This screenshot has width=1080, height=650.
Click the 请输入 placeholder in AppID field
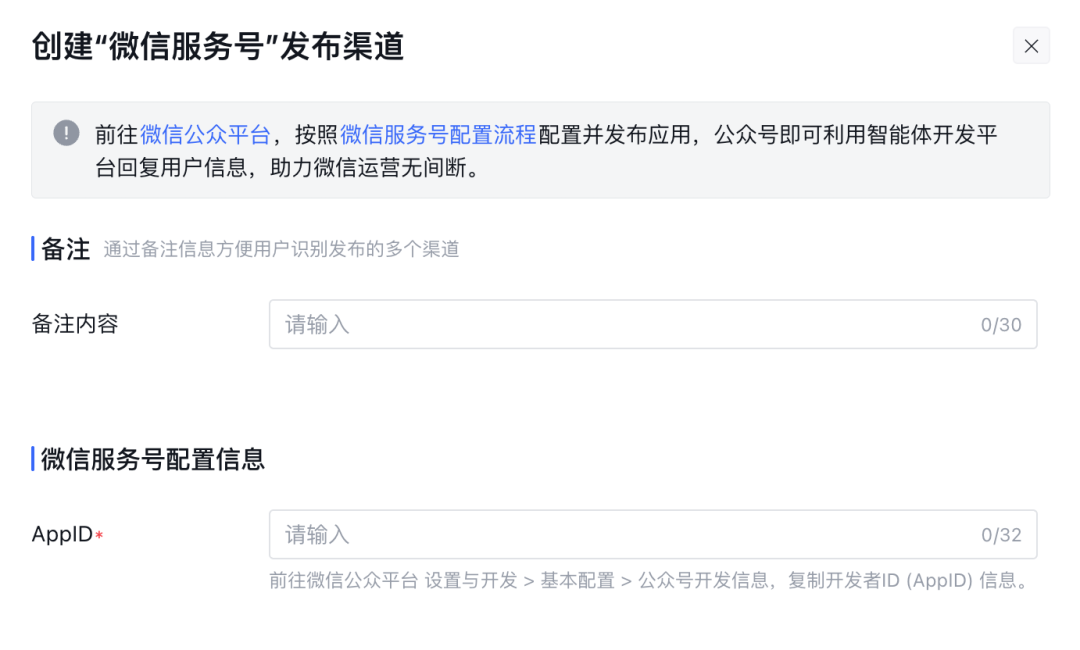317,534
